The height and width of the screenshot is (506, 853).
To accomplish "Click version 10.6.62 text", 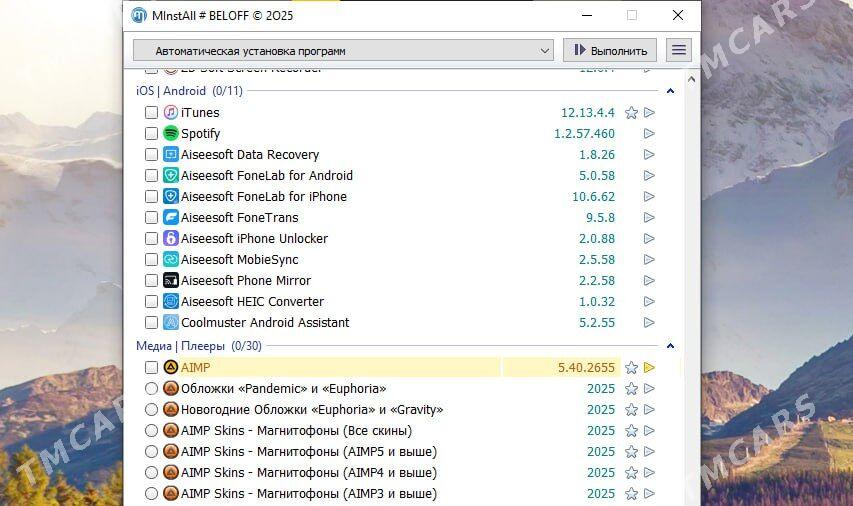I will coord(593,196).
